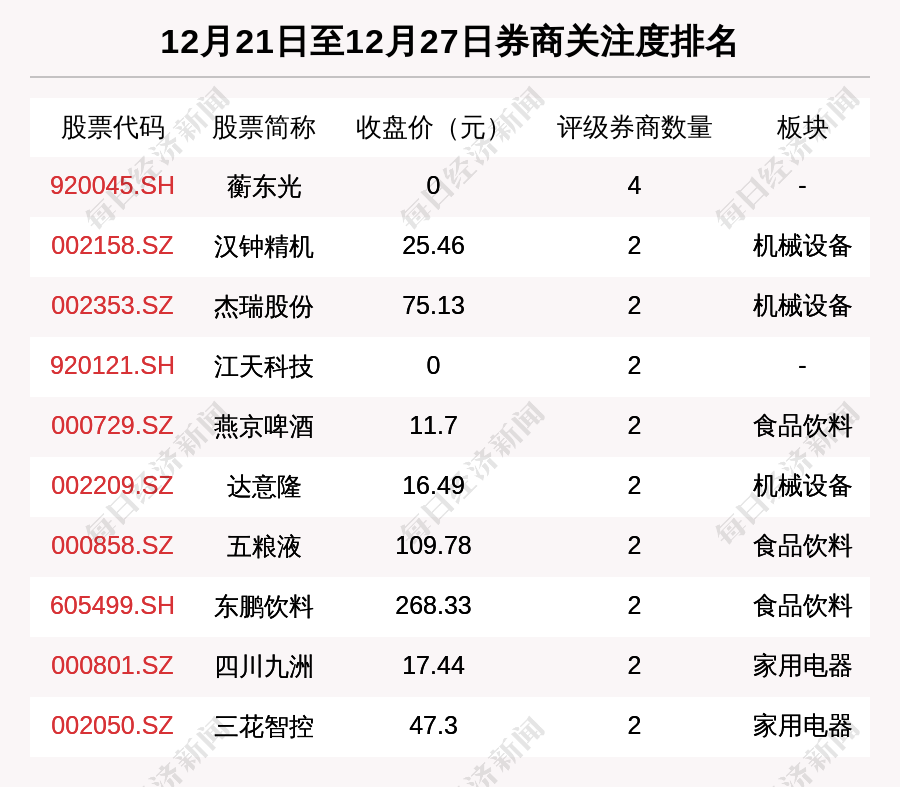Image resolution: width=900 pixels, height=787 pixels.
Task: Select the 收盘价（元） column header
Action: point(433,127)
